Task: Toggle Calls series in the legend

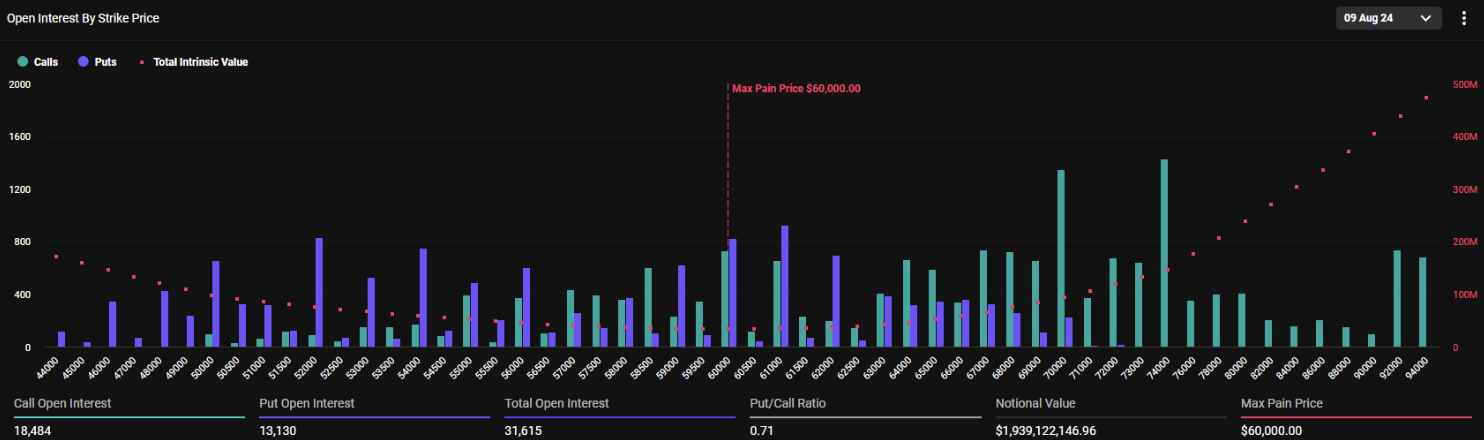Action: tap(45, 62)
